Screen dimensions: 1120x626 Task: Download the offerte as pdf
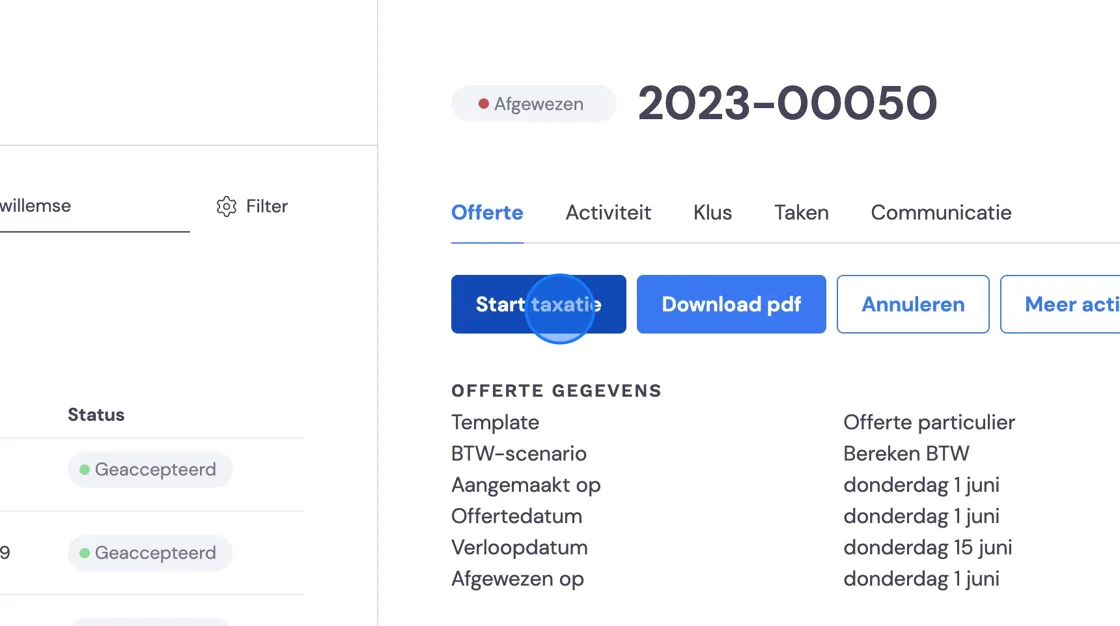(731, 304)
